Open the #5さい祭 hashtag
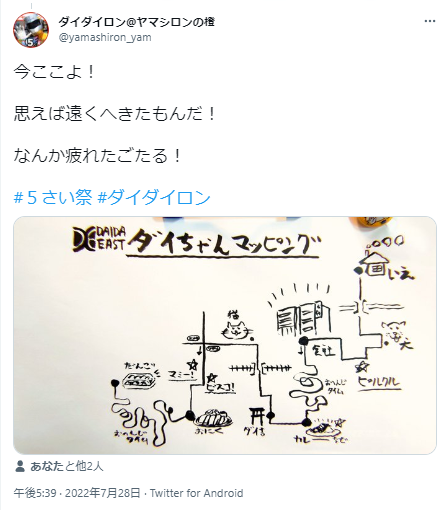447x510 pixels. tap(53, 197)
